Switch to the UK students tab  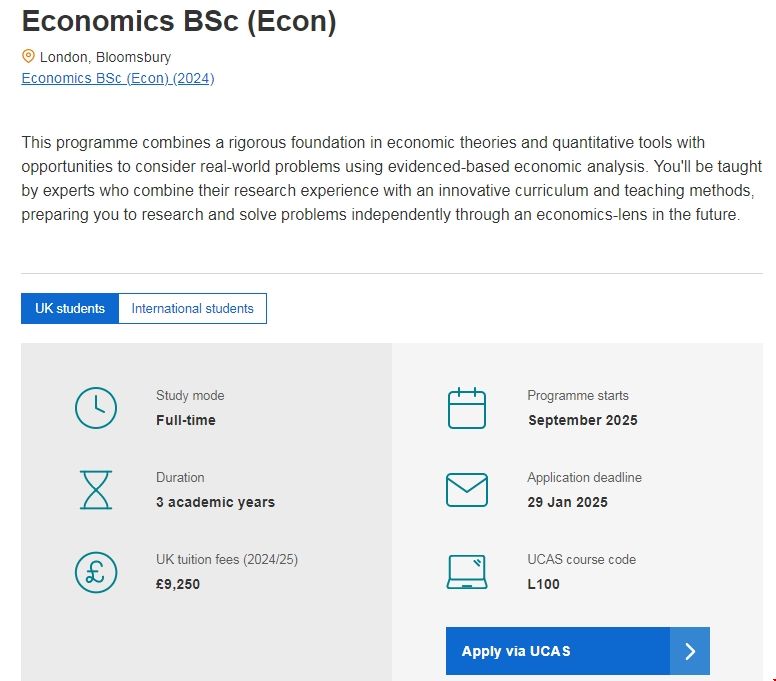[70, 309]
